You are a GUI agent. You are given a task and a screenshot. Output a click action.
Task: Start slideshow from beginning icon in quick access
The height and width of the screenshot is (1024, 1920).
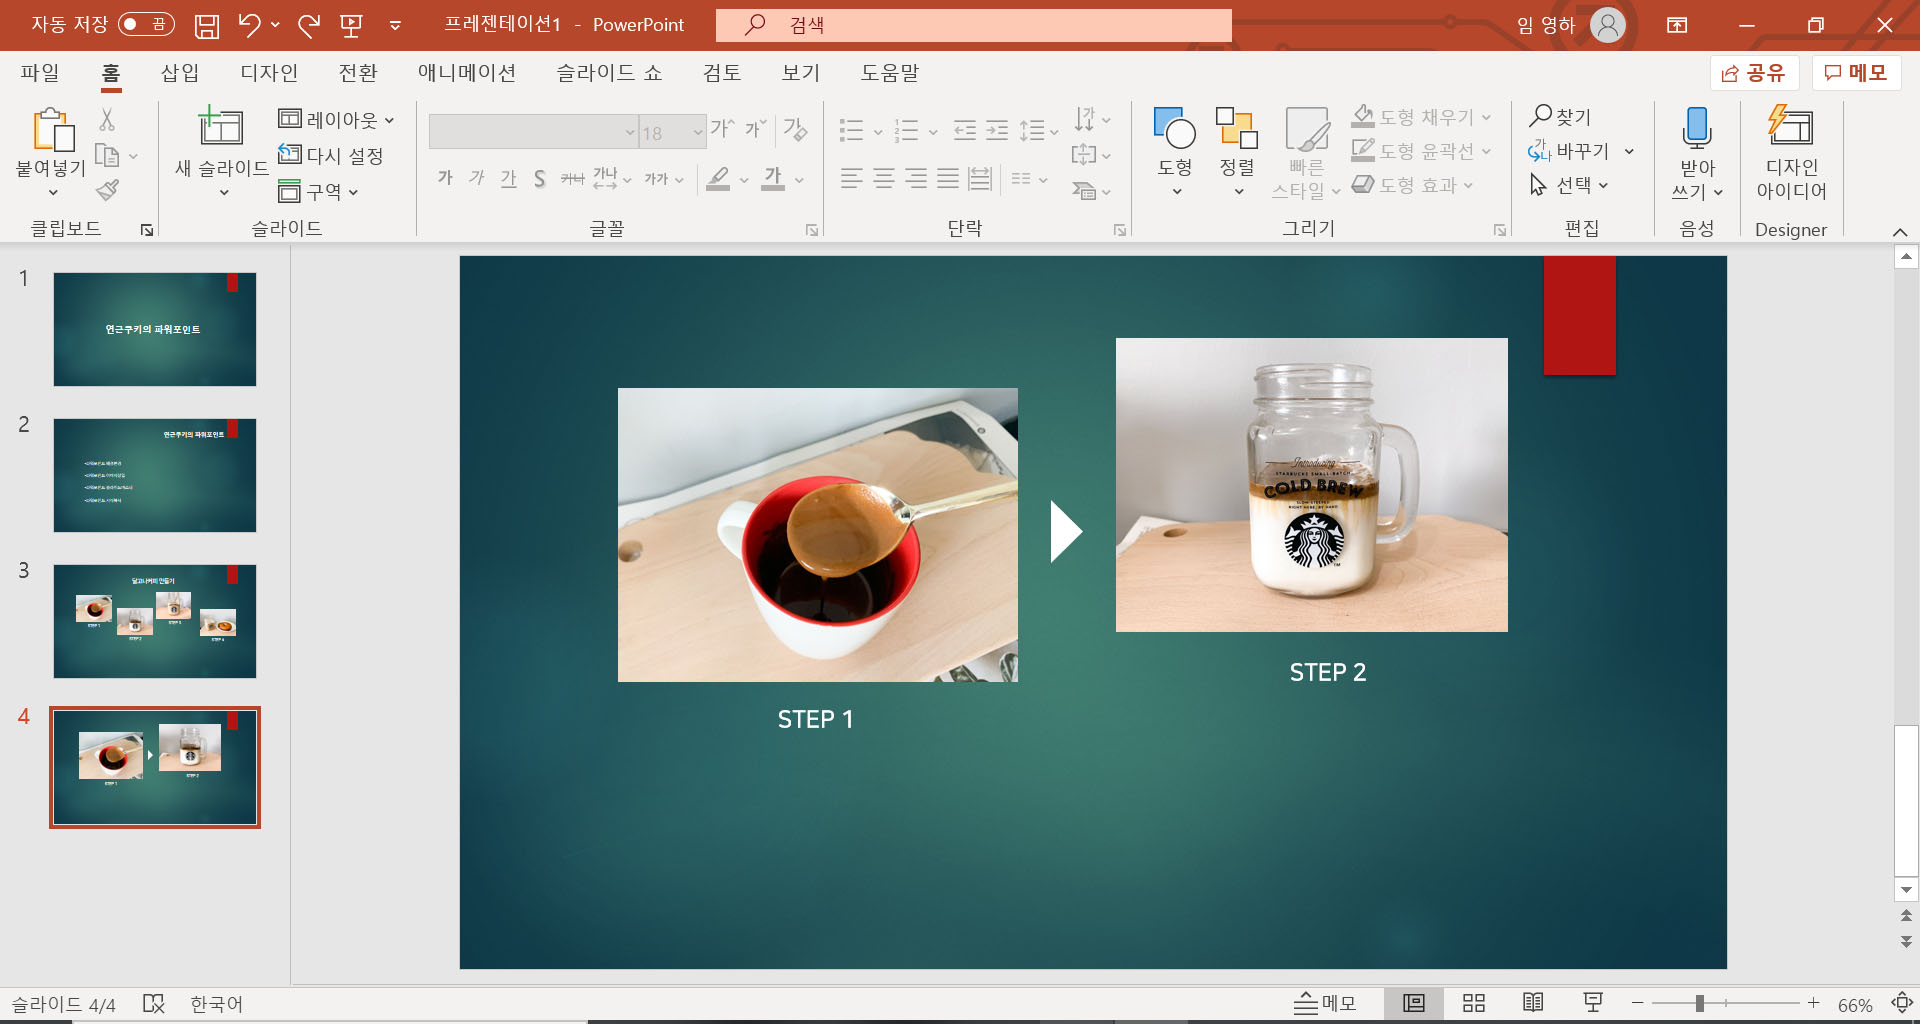[x=351, y=25]
